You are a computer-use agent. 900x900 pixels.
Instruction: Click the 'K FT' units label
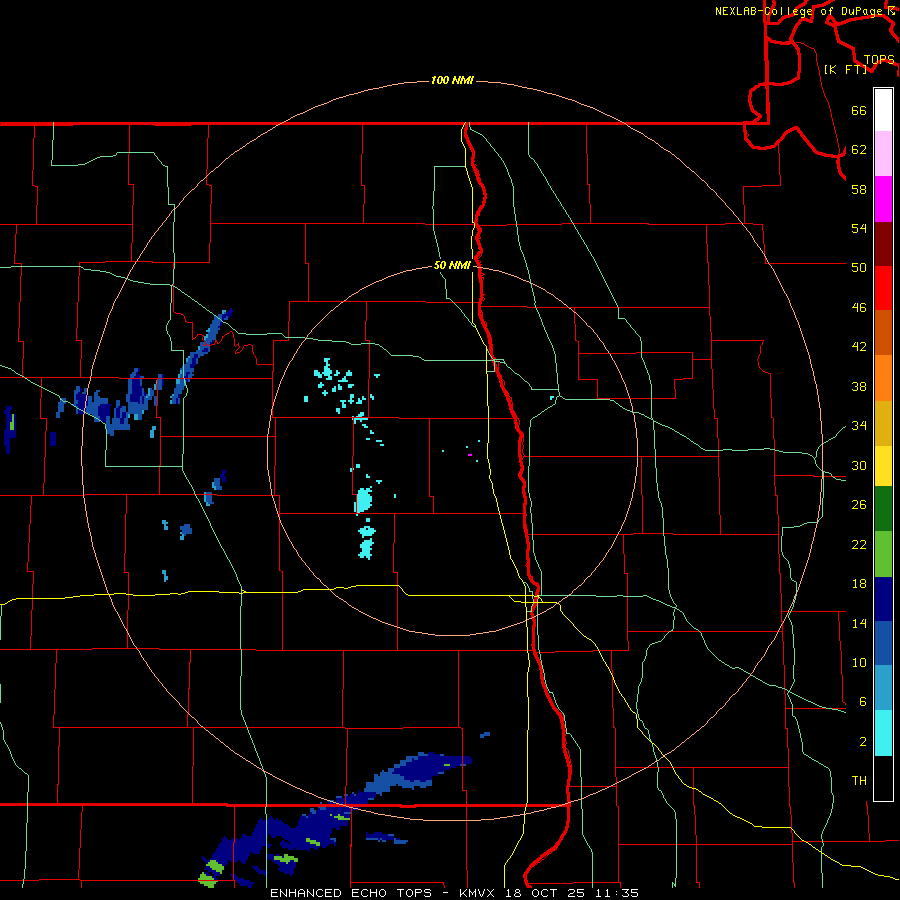(x=845, y=69)
